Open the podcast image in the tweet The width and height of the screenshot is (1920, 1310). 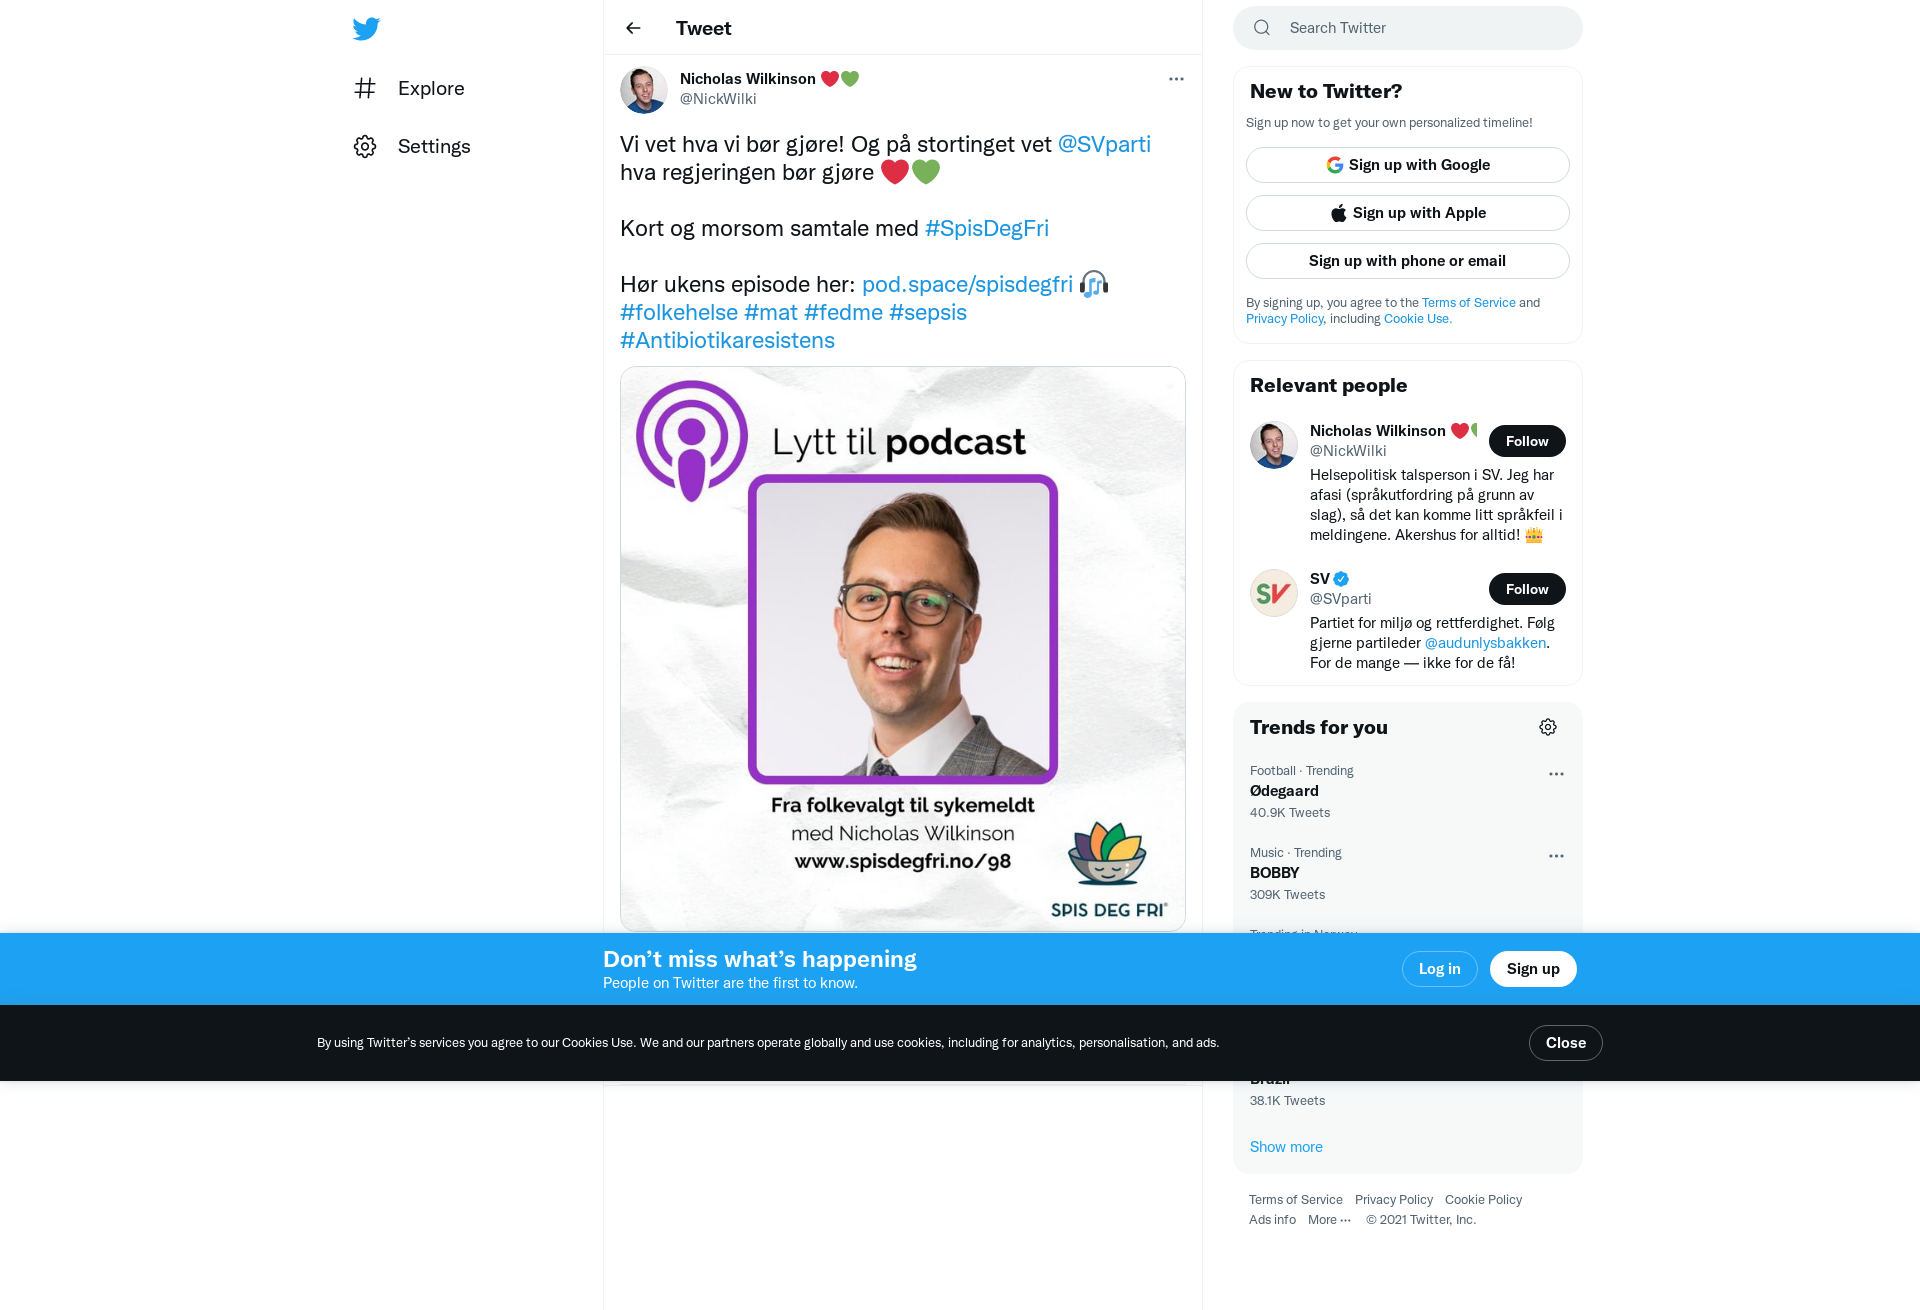pos(903,649)
